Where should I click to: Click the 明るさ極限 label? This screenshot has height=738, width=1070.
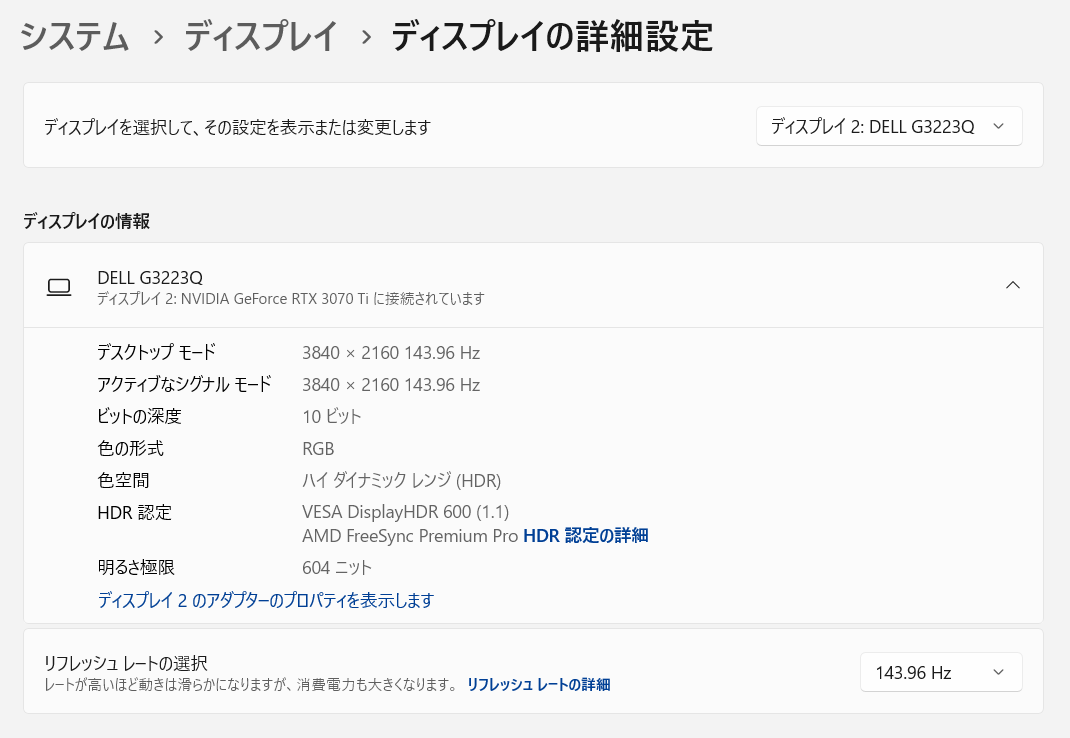click(136, 567)
